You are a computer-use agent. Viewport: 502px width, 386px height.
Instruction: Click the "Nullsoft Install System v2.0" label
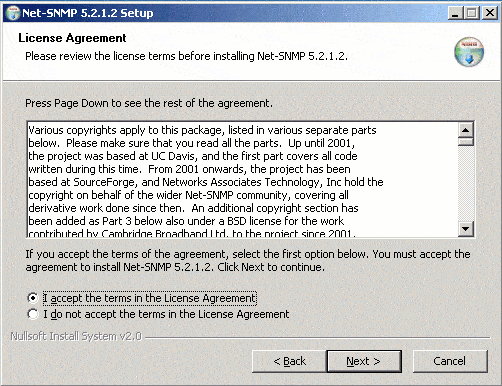click(76, 336)
